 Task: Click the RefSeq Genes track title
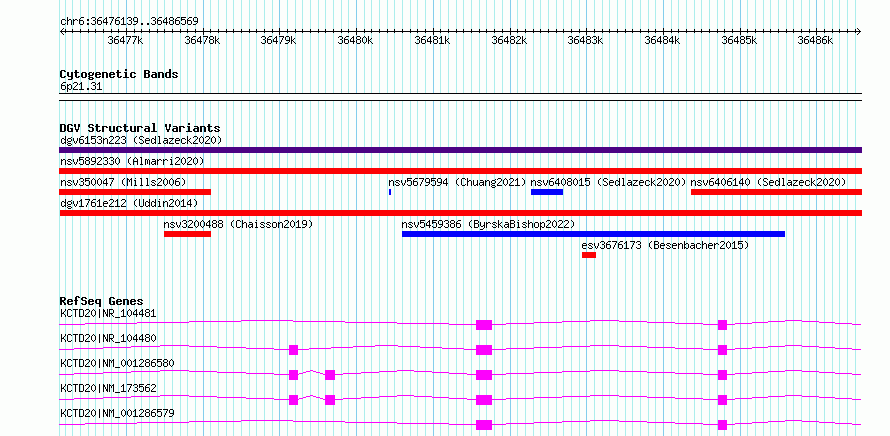(x=102, y=301)
